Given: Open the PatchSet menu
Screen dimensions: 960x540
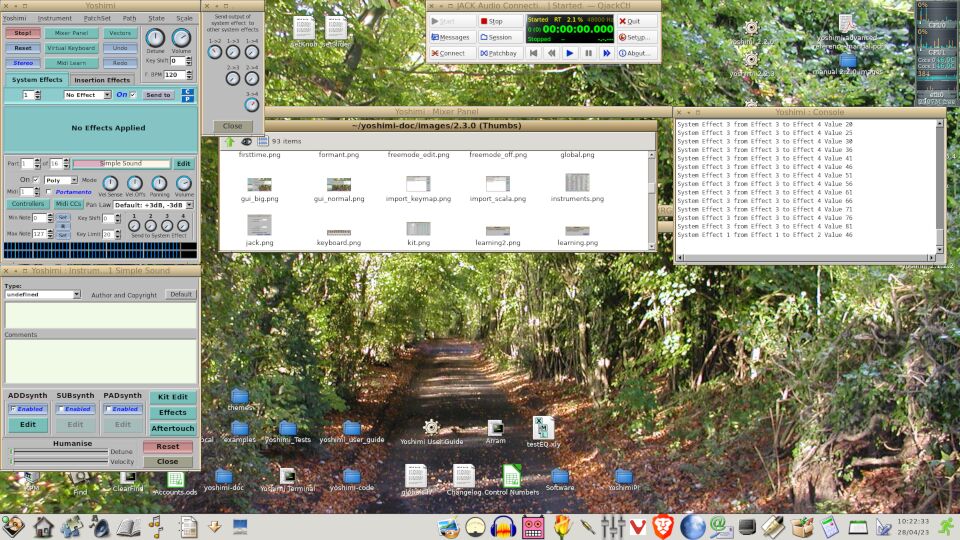Looking at the screenshot, I should (x=97, y=18).
